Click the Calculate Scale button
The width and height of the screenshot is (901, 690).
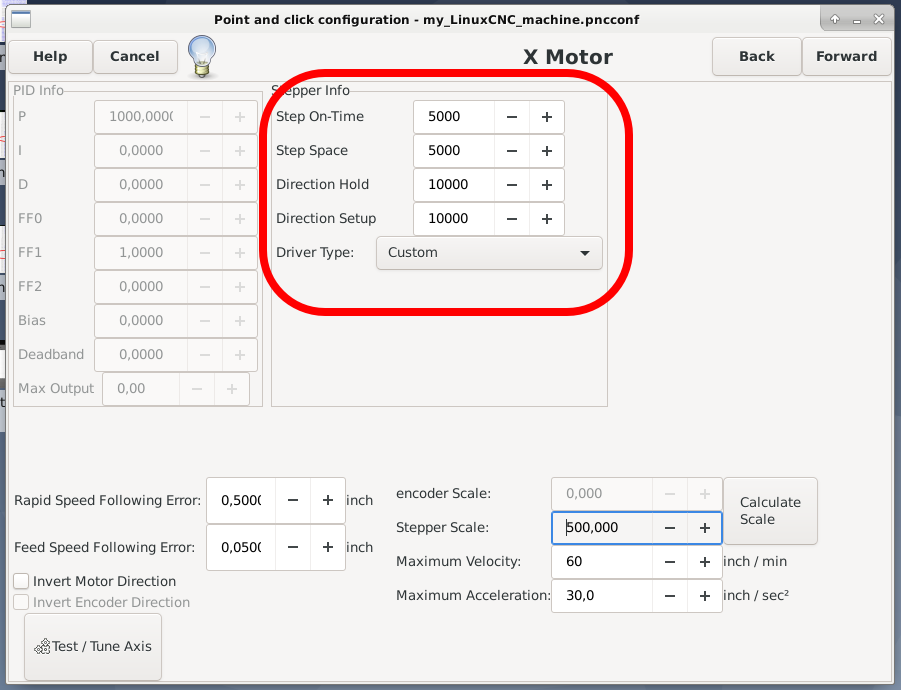click(770, 510)
